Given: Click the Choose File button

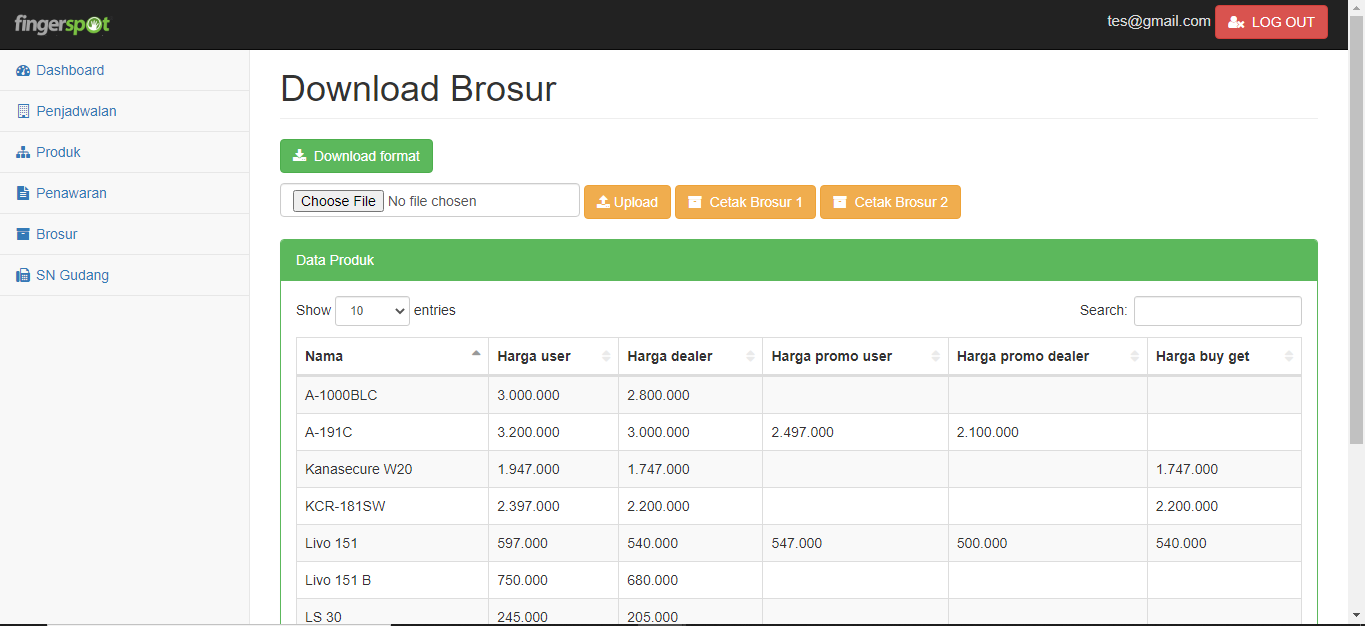Looking at the screenshot, I should [x=338, y=201].
